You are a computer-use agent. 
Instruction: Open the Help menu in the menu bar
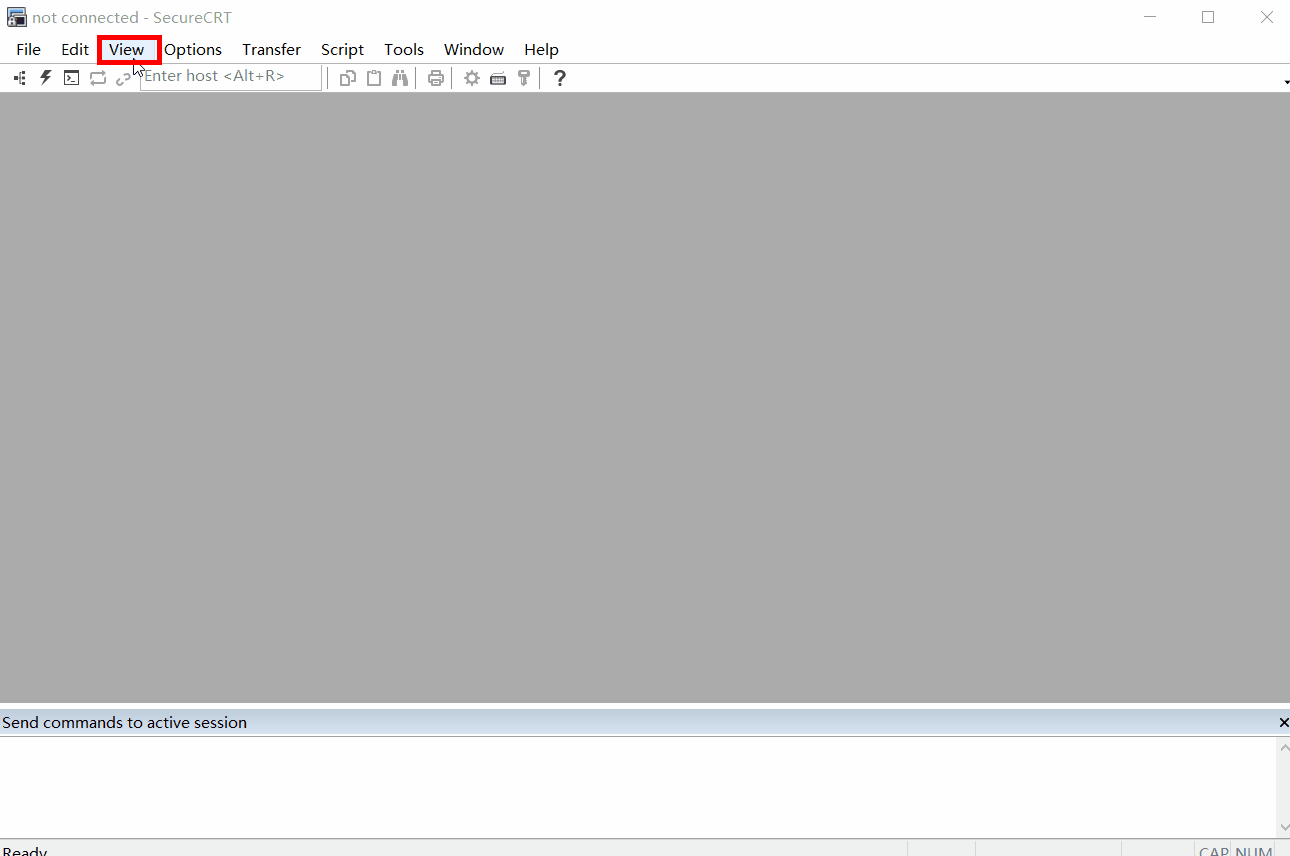click(x=541, y=49)
